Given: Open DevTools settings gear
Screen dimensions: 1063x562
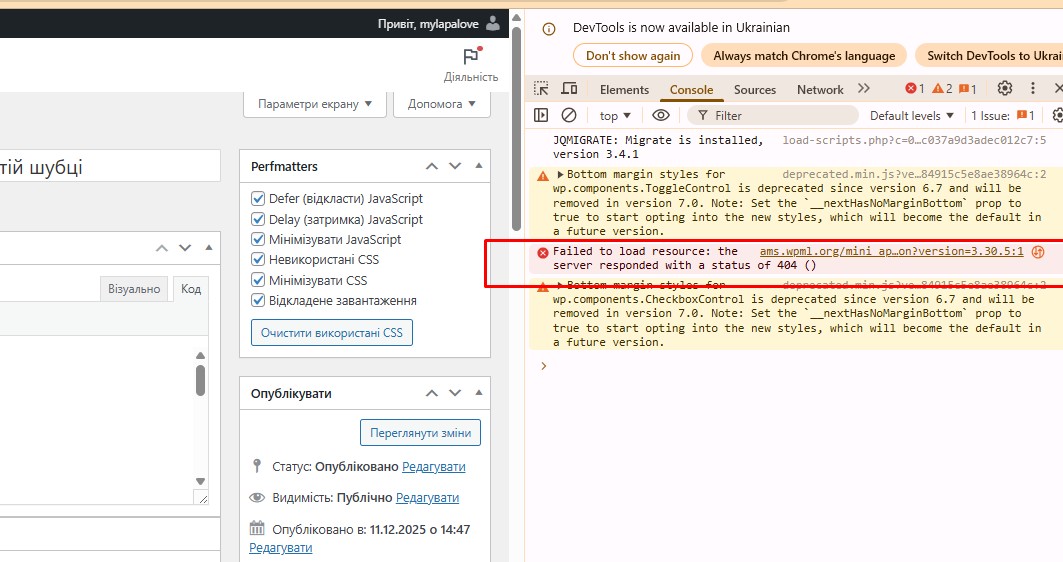Looking at the screenshot, I should 1005,88.
